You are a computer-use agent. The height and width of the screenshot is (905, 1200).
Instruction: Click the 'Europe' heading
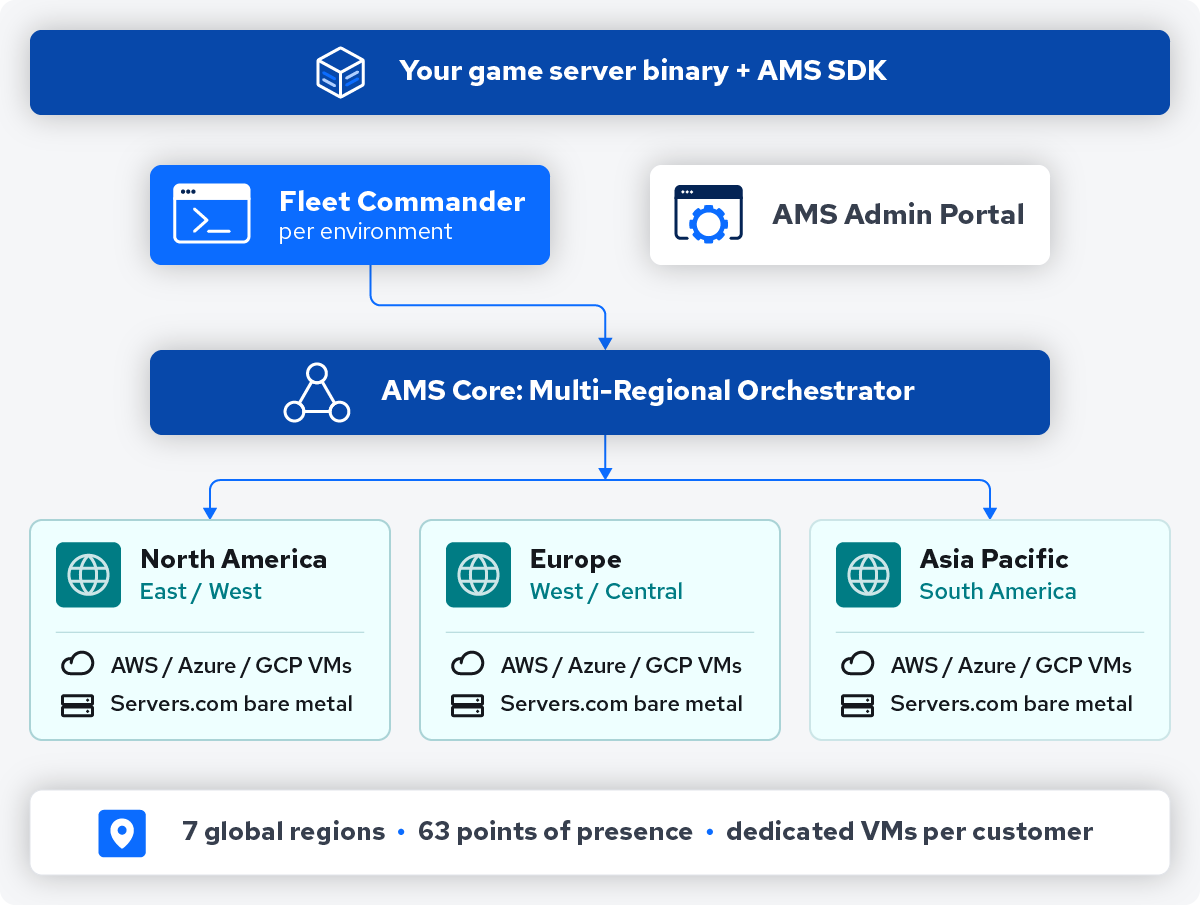[576, 560]
